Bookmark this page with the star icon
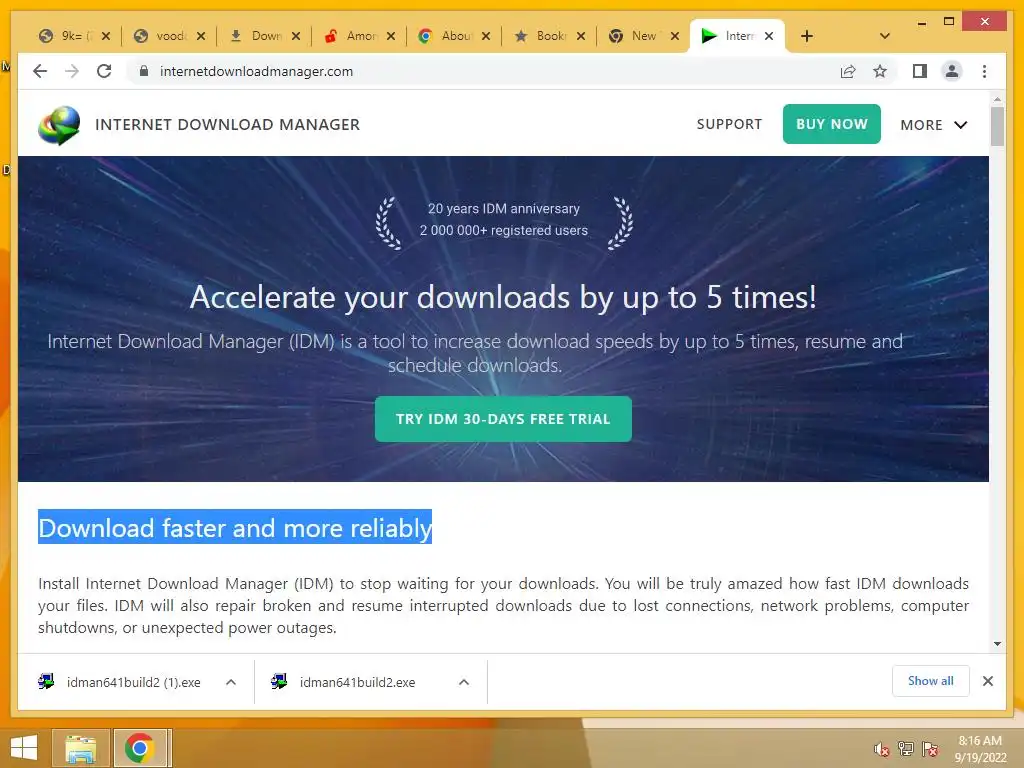Viewport: 1024px width, 768px height. click(880, 71)
